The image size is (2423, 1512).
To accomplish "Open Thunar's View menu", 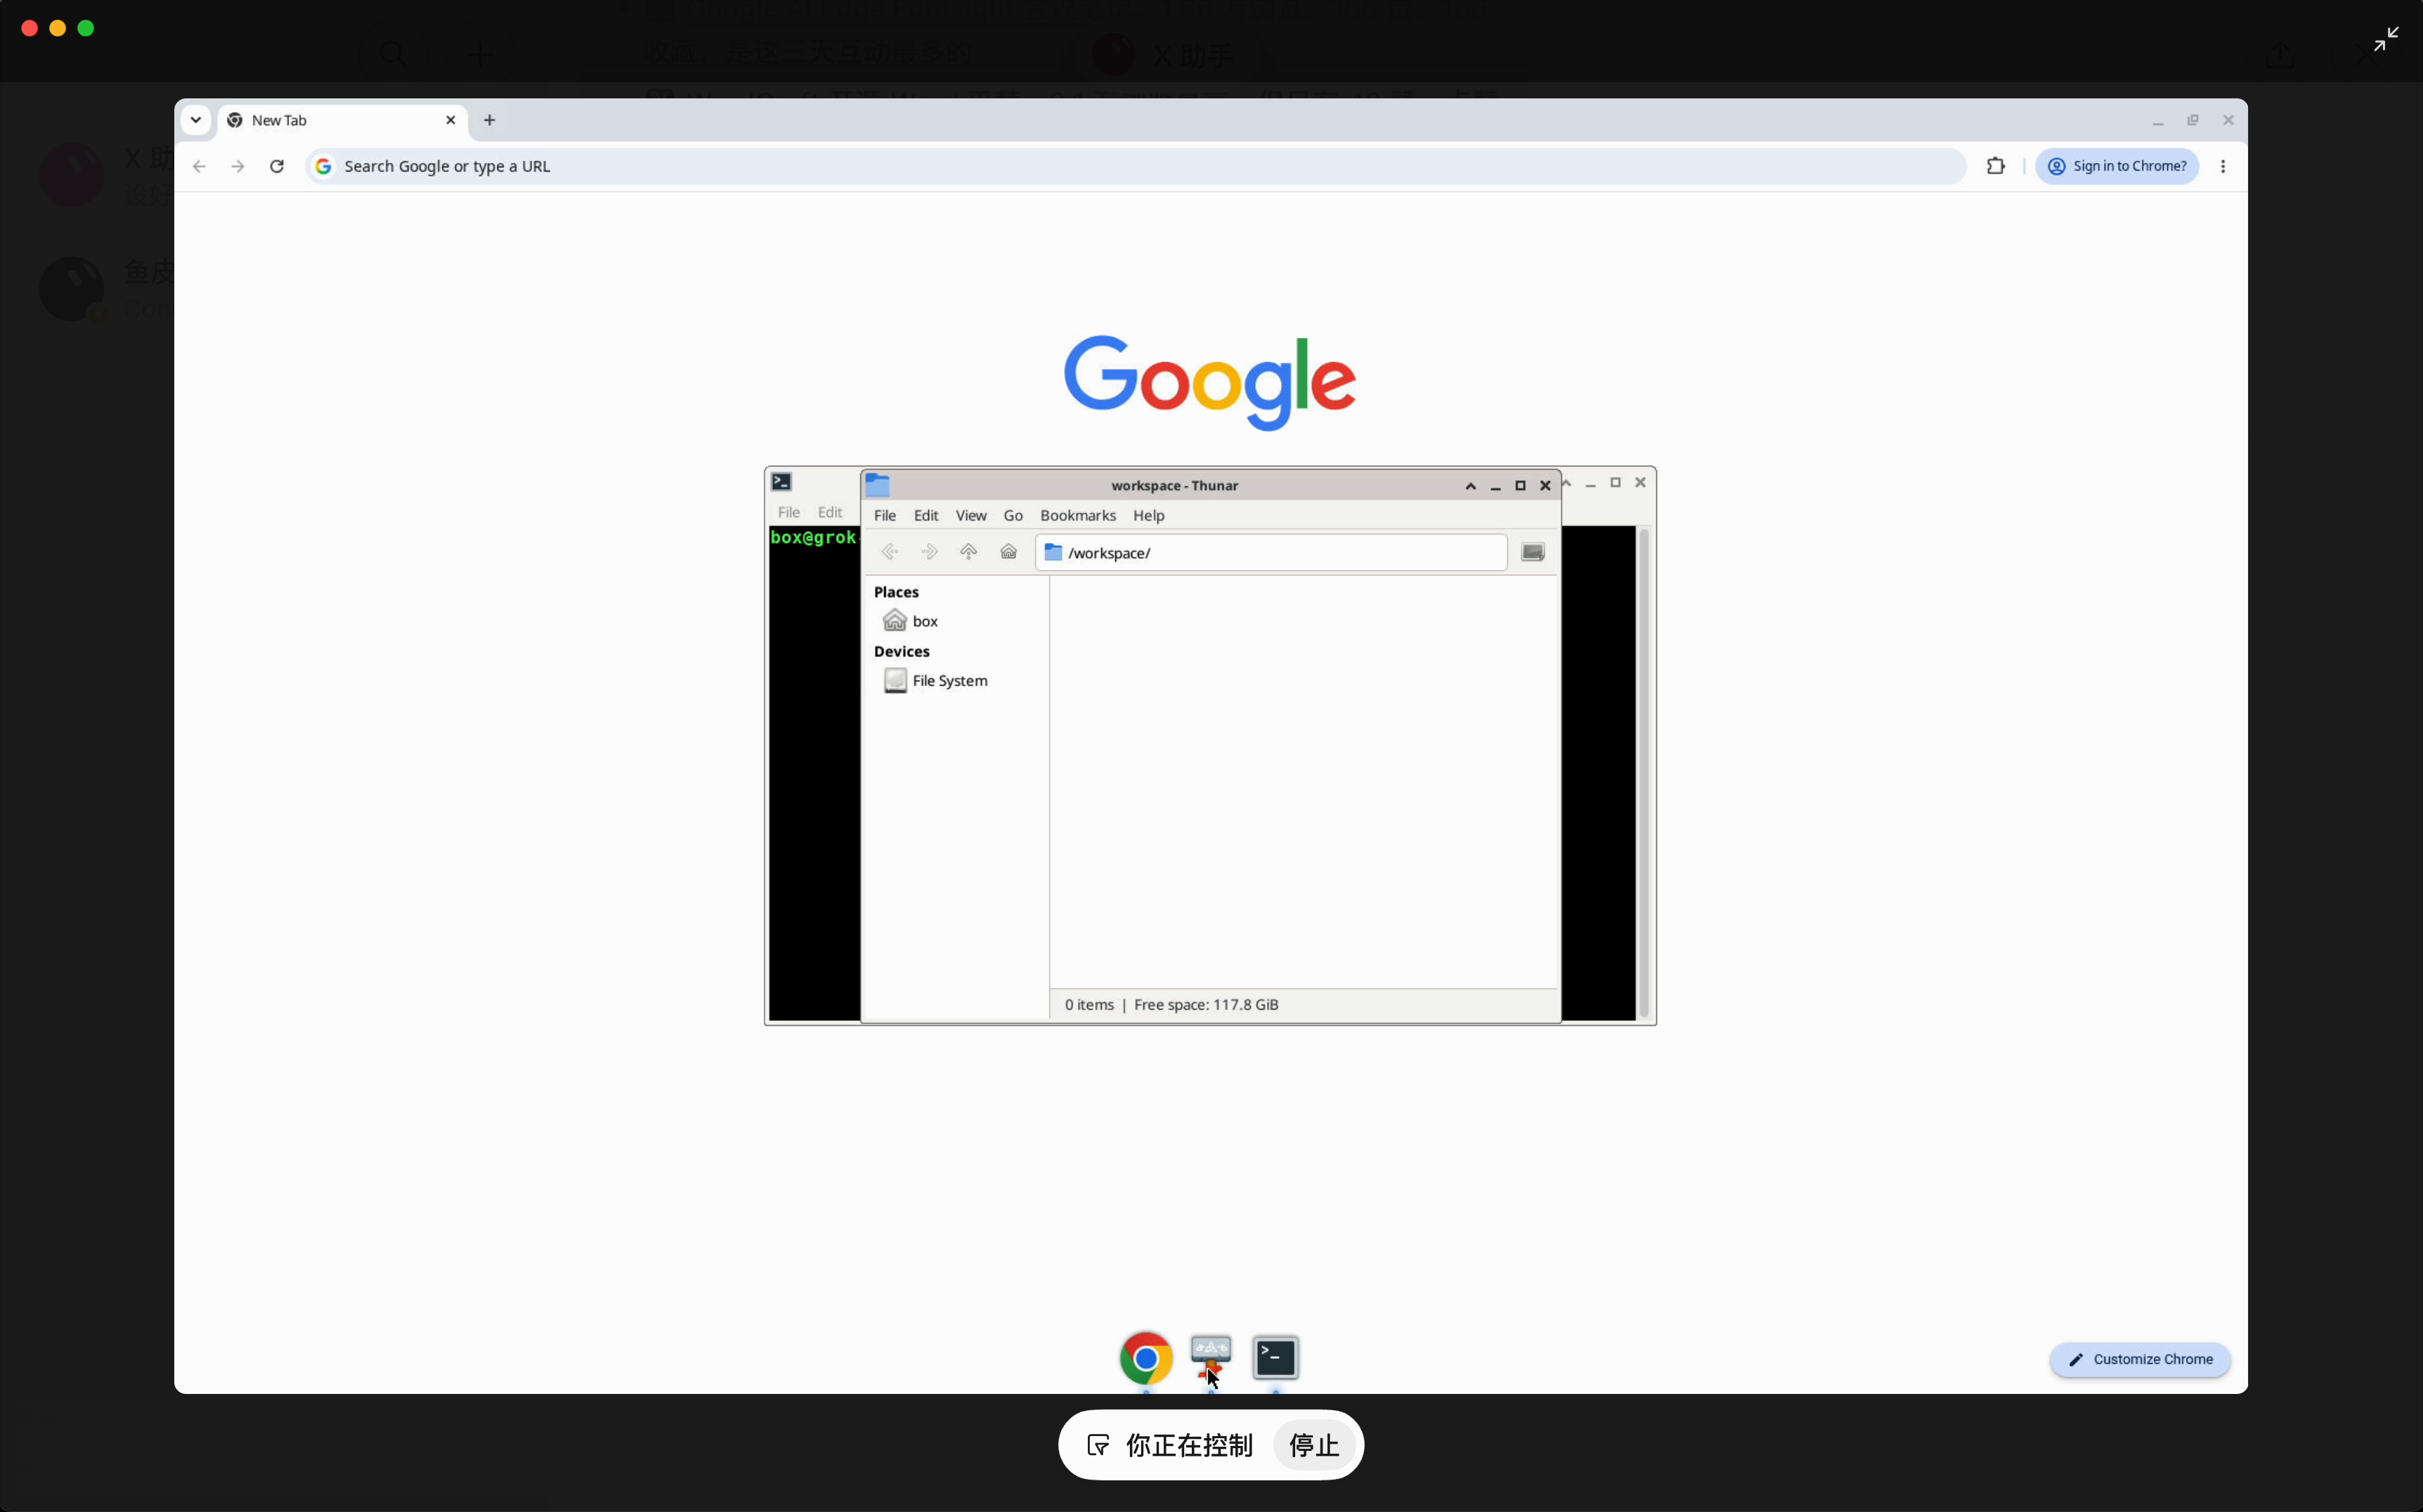I will 970,515.
